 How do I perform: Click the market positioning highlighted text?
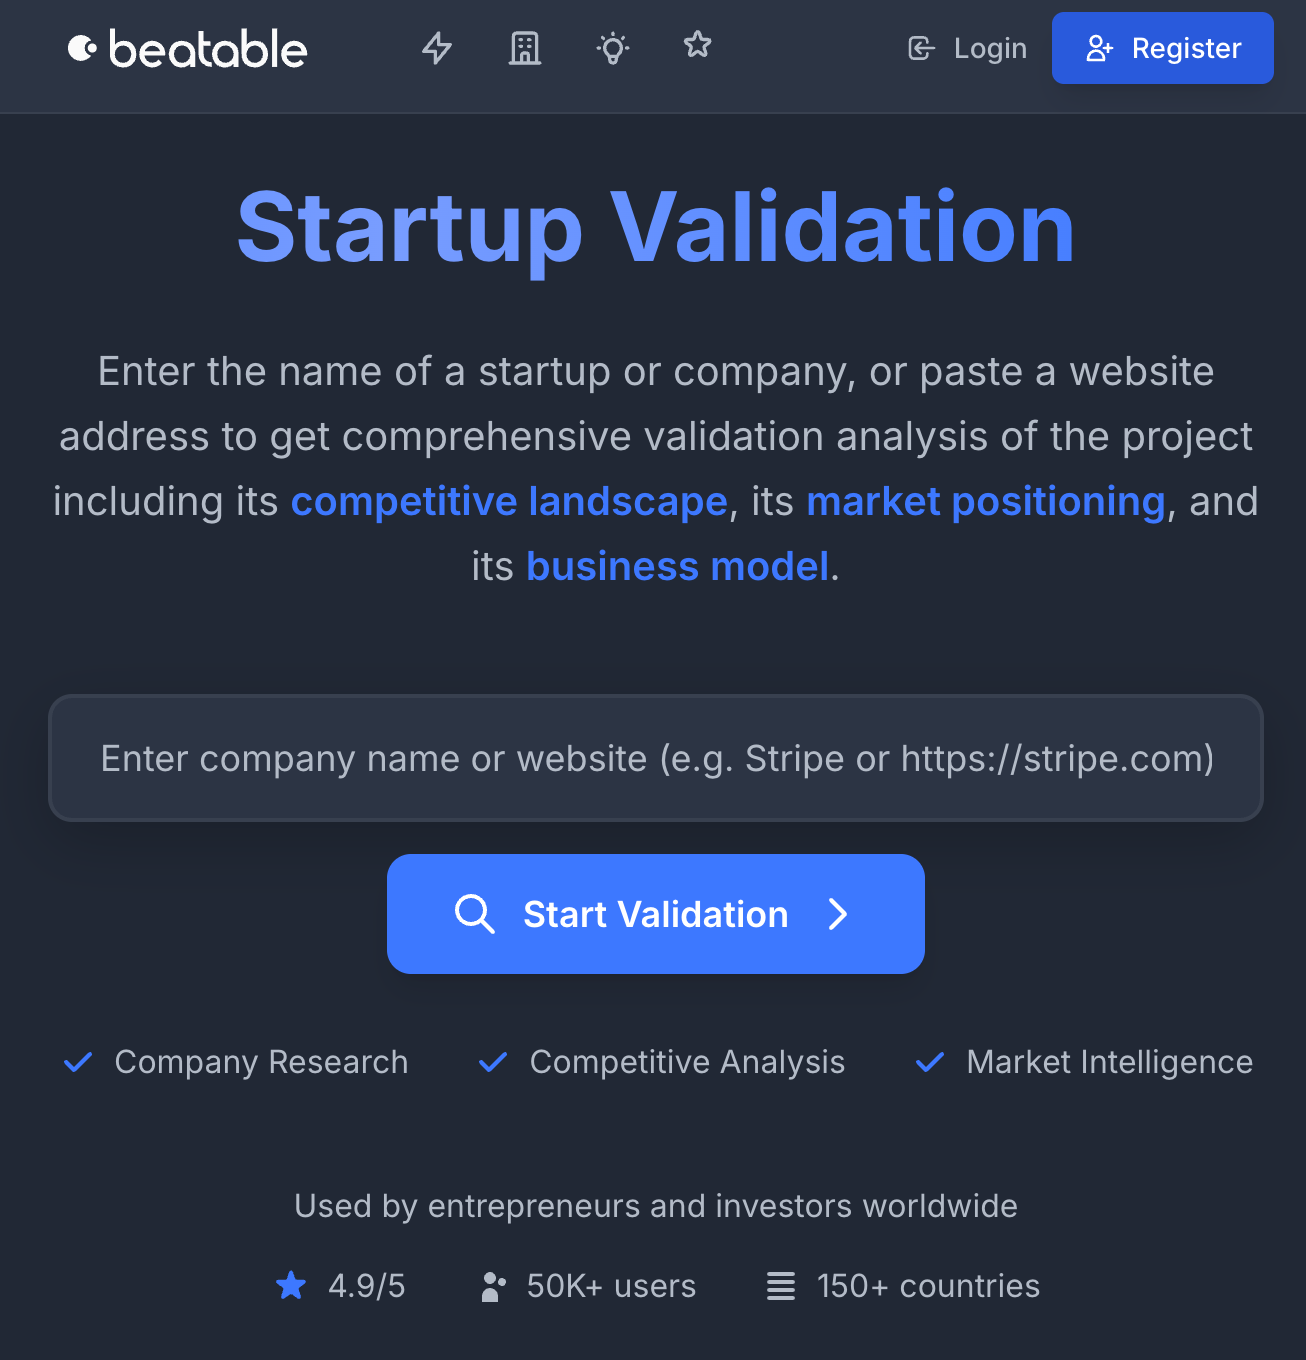tap(986, 501)
